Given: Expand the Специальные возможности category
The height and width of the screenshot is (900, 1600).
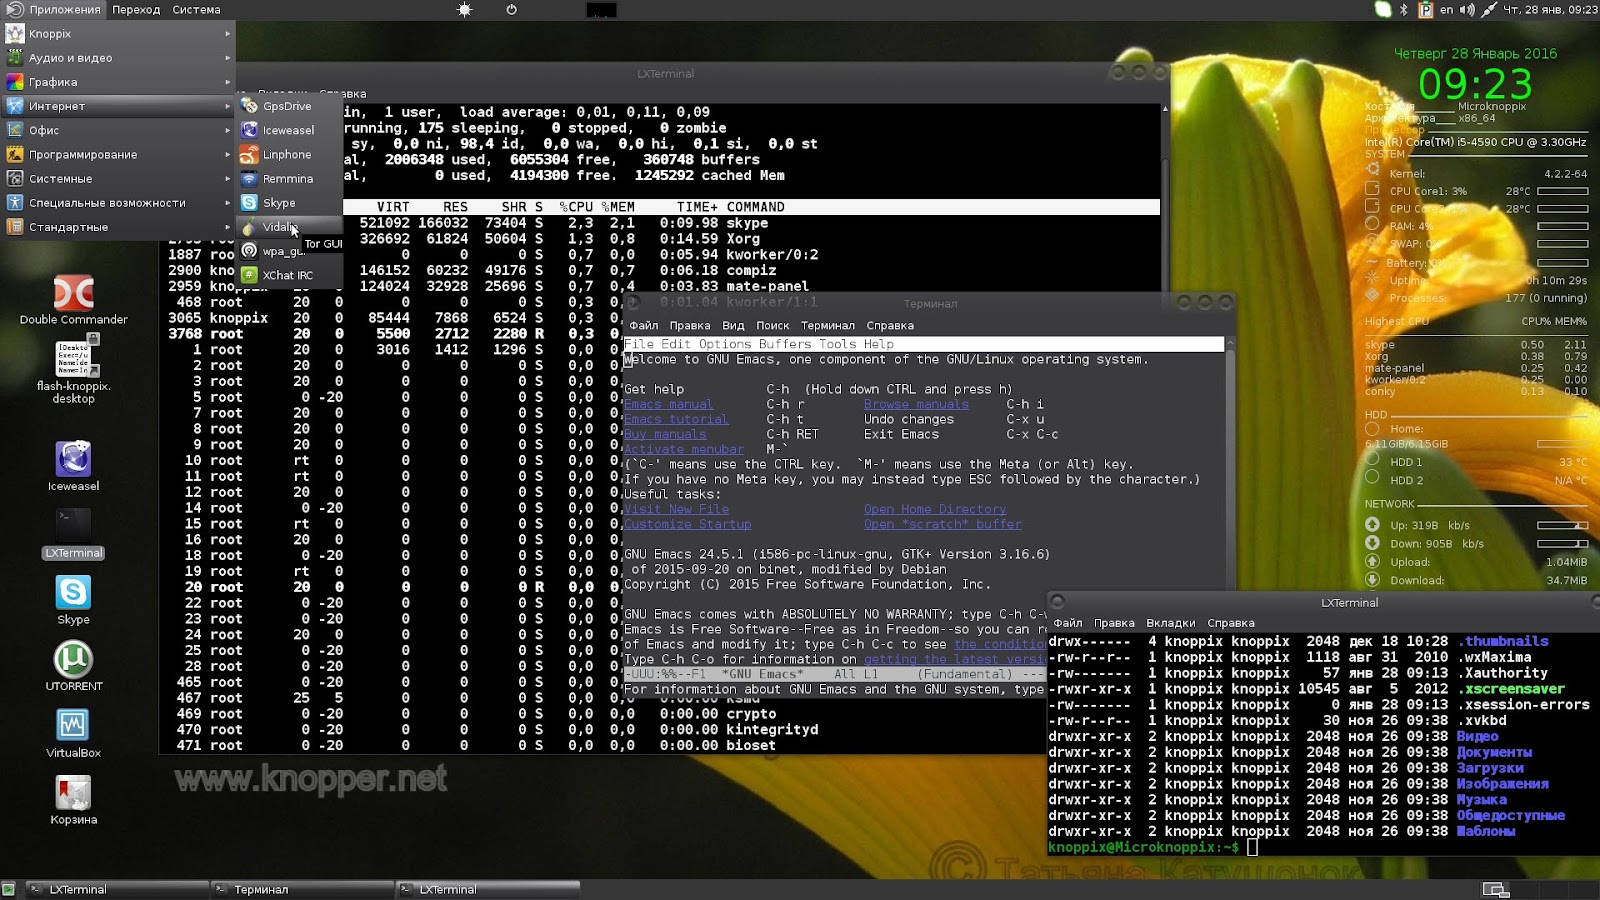Looking at the screenshot, I should pyautogui.click(x=118, y=202).
